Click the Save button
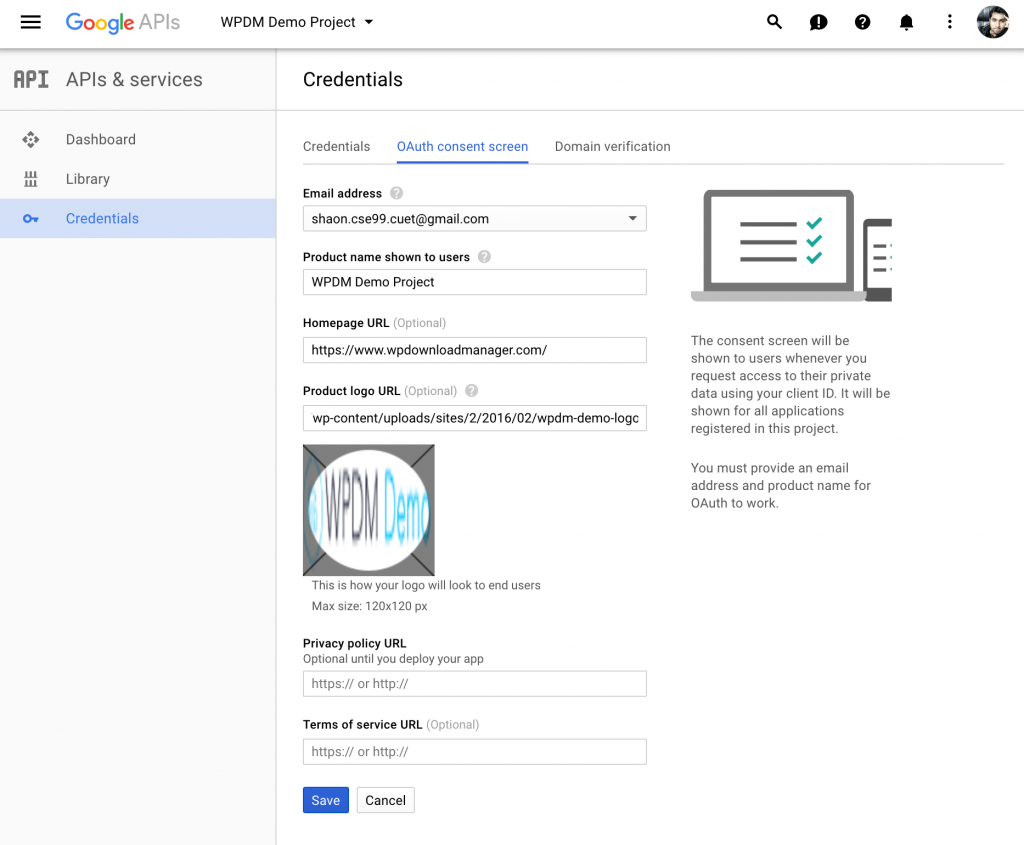This screenshot has width=1024, height=845. (326, 800)
